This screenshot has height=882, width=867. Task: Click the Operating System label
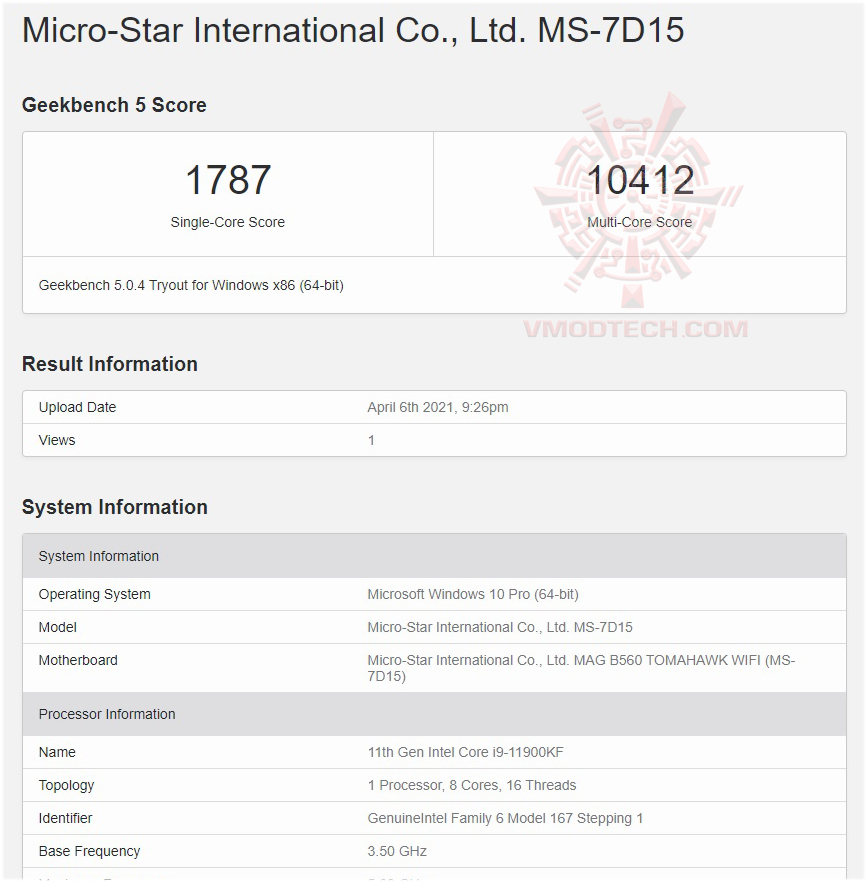point(95,594)
